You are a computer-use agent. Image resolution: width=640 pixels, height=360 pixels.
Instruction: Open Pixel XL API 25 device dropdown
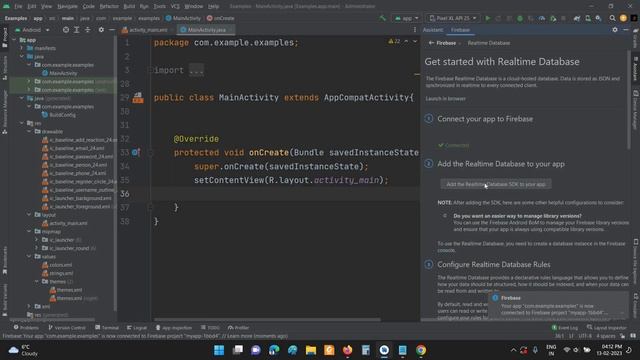[453, 18]
